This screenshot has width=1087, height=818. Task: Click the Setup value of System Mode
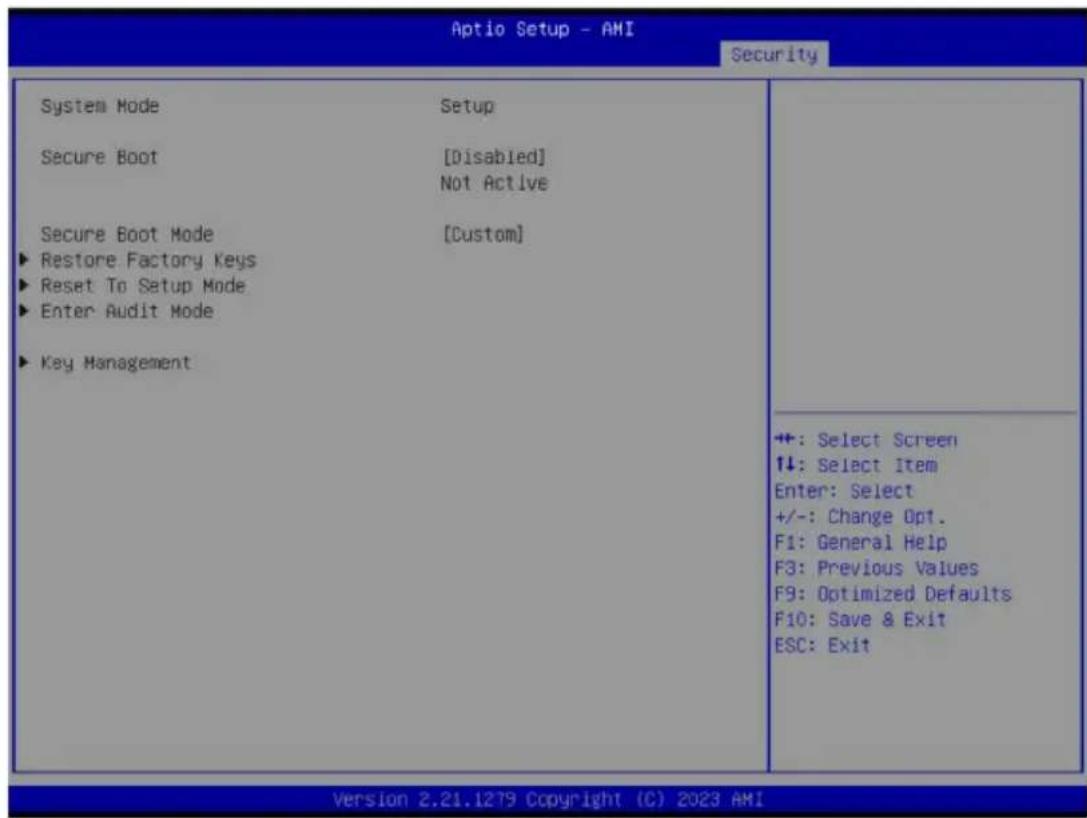(x=467, y=106)
